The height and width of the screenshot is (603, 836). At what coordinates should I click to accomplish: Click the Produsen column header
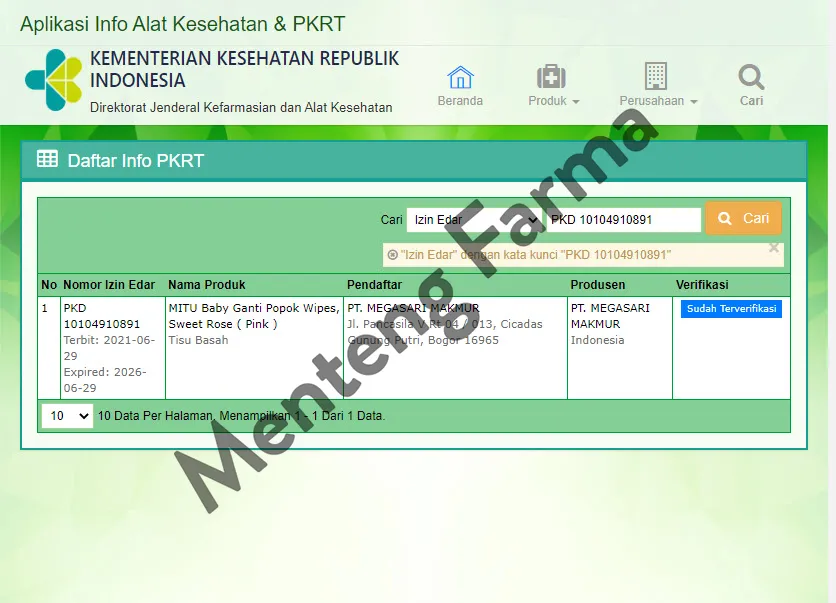[598, 285]
